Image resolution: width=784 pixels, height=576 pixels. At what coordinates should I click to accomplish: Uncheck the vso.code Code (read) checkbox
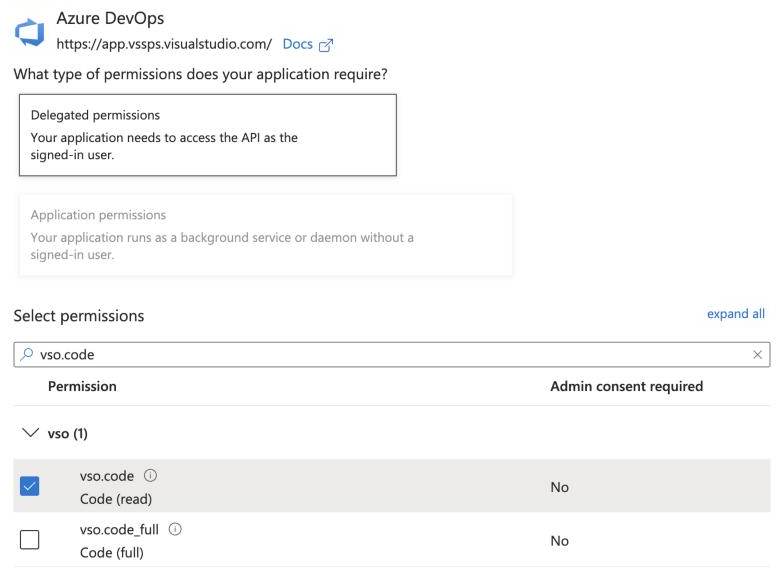pos(30,486)
